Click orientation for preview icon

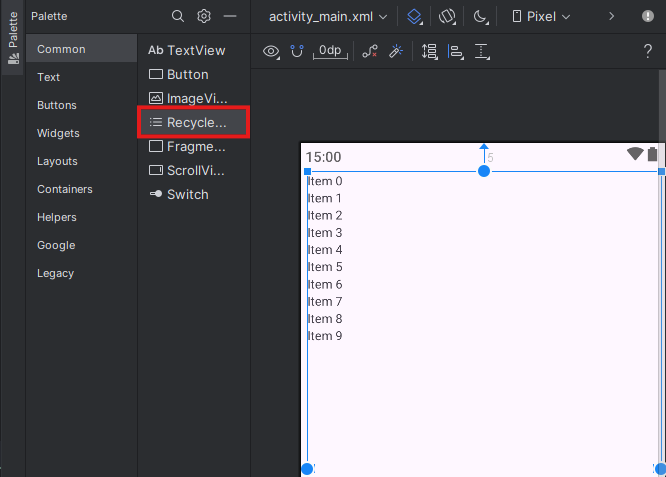point(447,16)
